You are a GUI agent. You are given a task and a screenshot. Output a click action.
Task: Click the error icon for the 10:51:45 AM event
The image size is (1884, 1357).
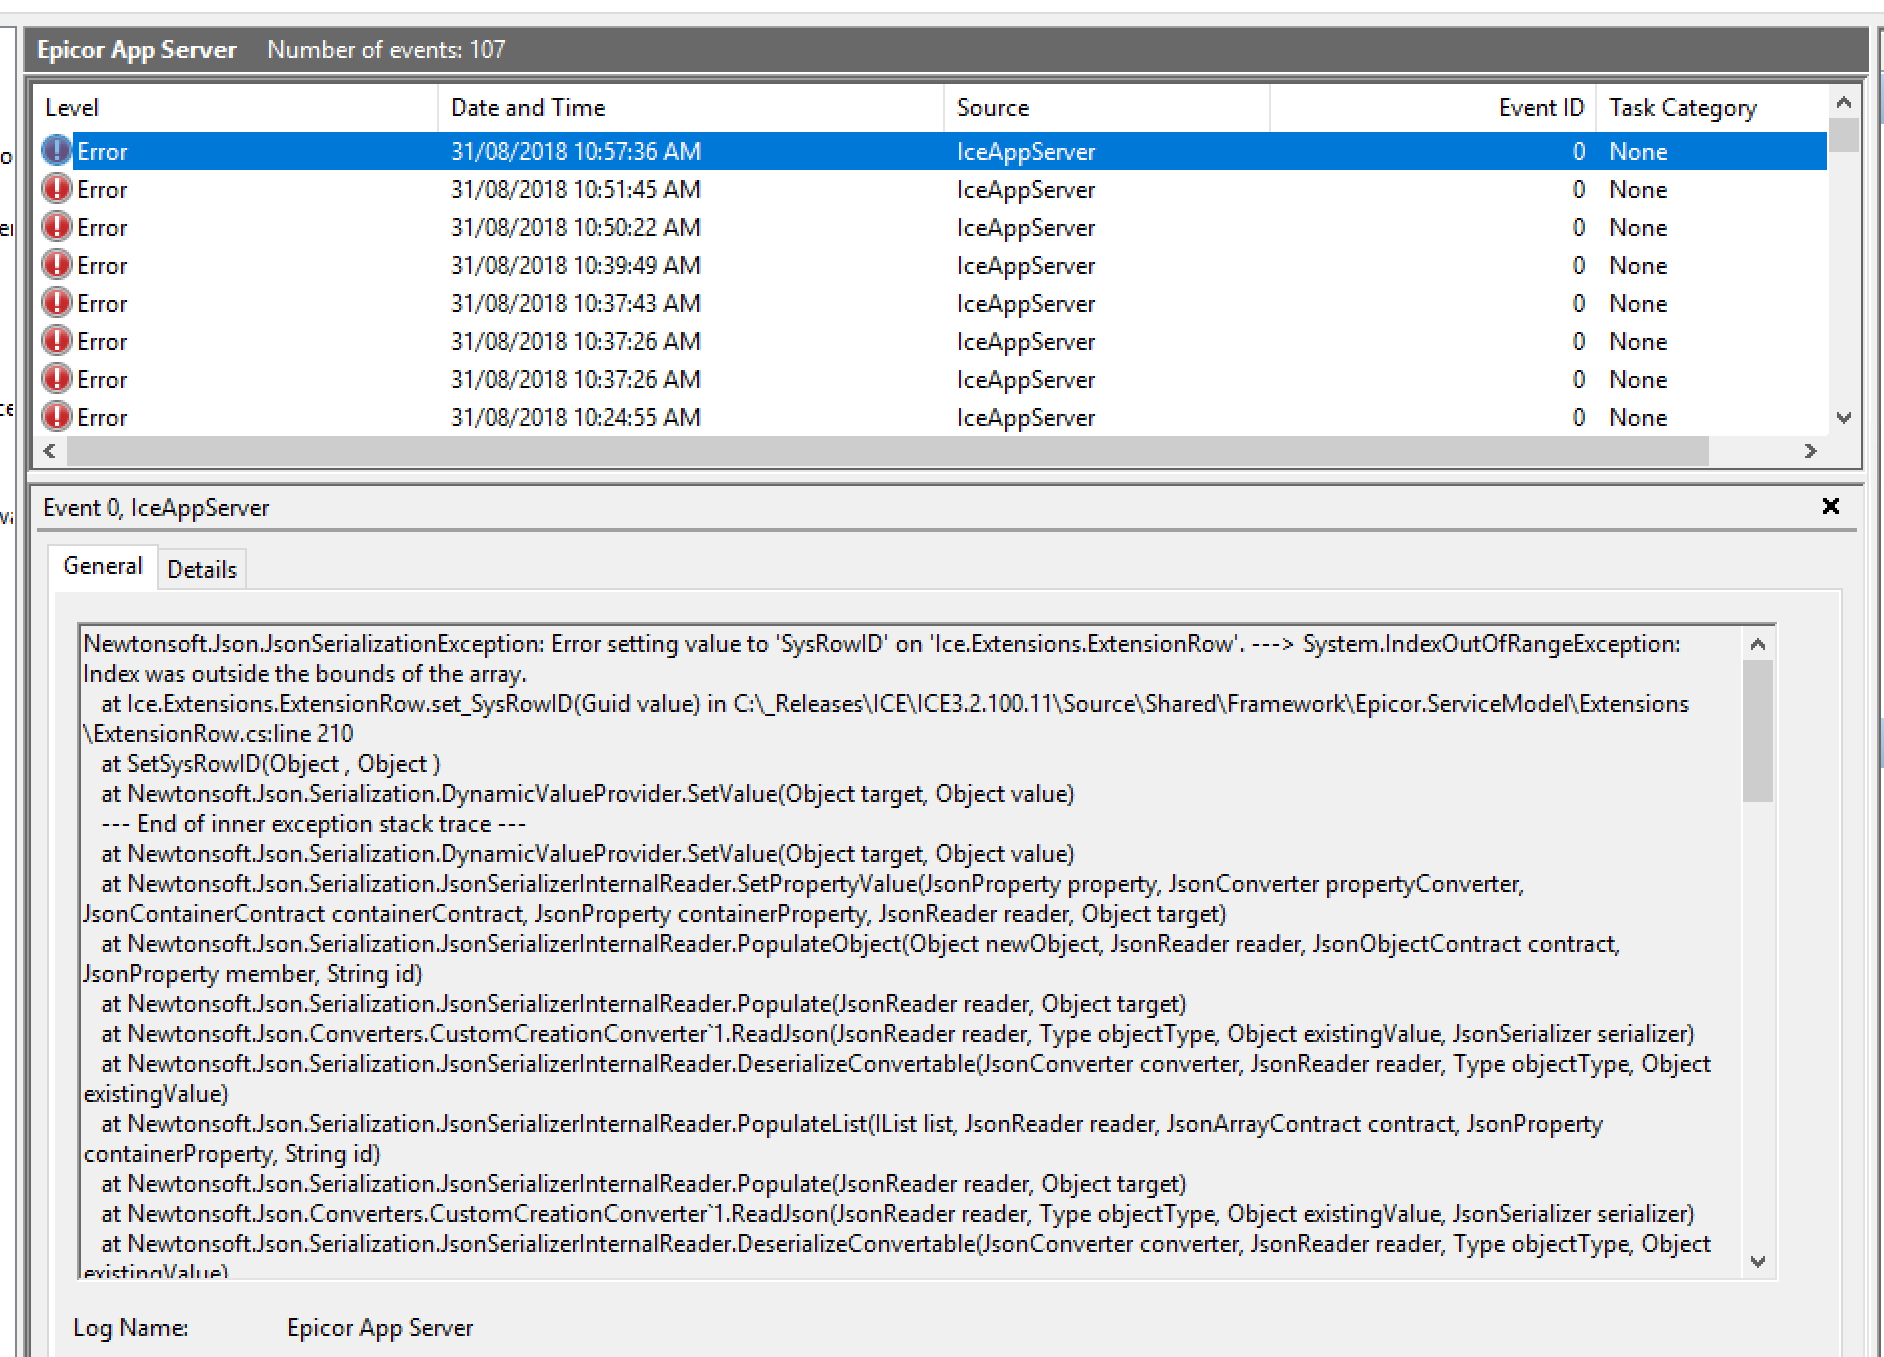(x=57, y=189)
